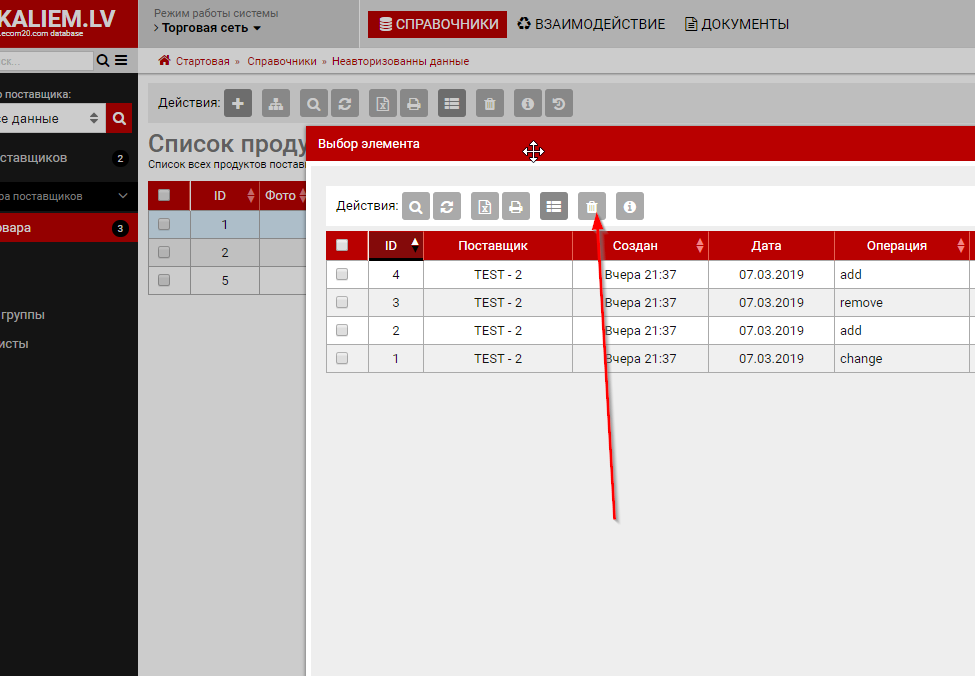975x676 pixels.
Task: Collapse the поставщиков sidebar section chevron
Action: tap(122, 196)
